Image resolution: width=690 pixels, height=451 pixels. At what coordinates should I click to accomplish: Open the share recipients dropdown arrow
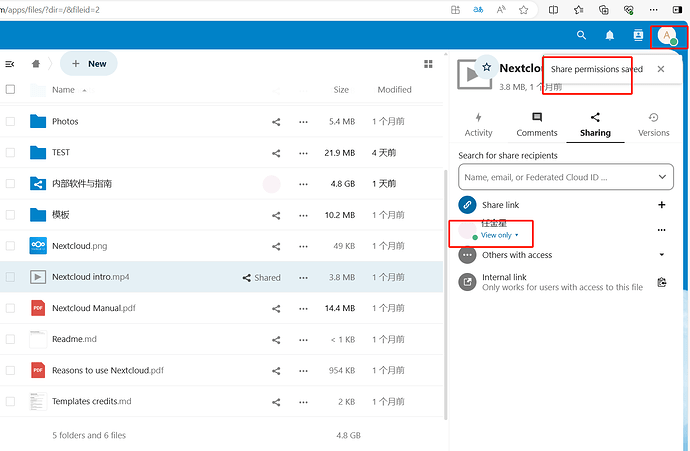click(x=662, y=177)
